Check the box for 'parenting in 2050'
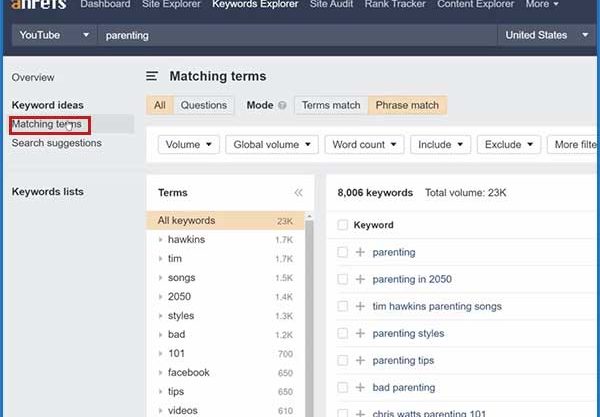The width and height of the screenshot is (600, 417). (x=342, y=279)
